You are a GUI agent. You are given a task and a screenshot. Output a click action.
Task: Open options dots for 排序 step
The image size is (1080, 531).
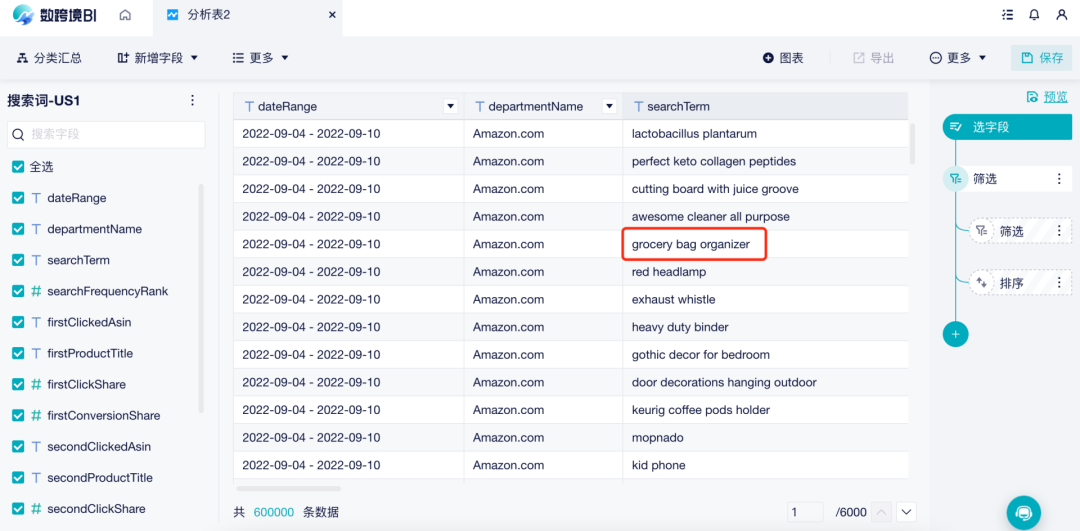click(x=1059, y=282)
